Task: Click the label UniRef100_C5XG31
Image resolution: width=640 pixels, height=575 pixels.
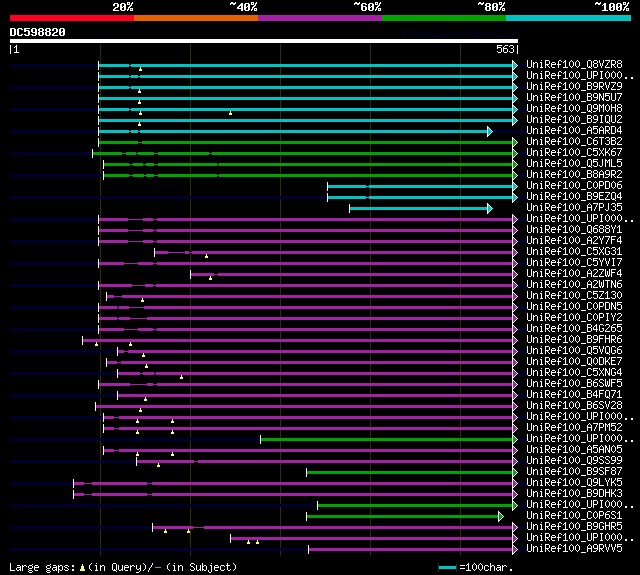Action: pos(574,252)
